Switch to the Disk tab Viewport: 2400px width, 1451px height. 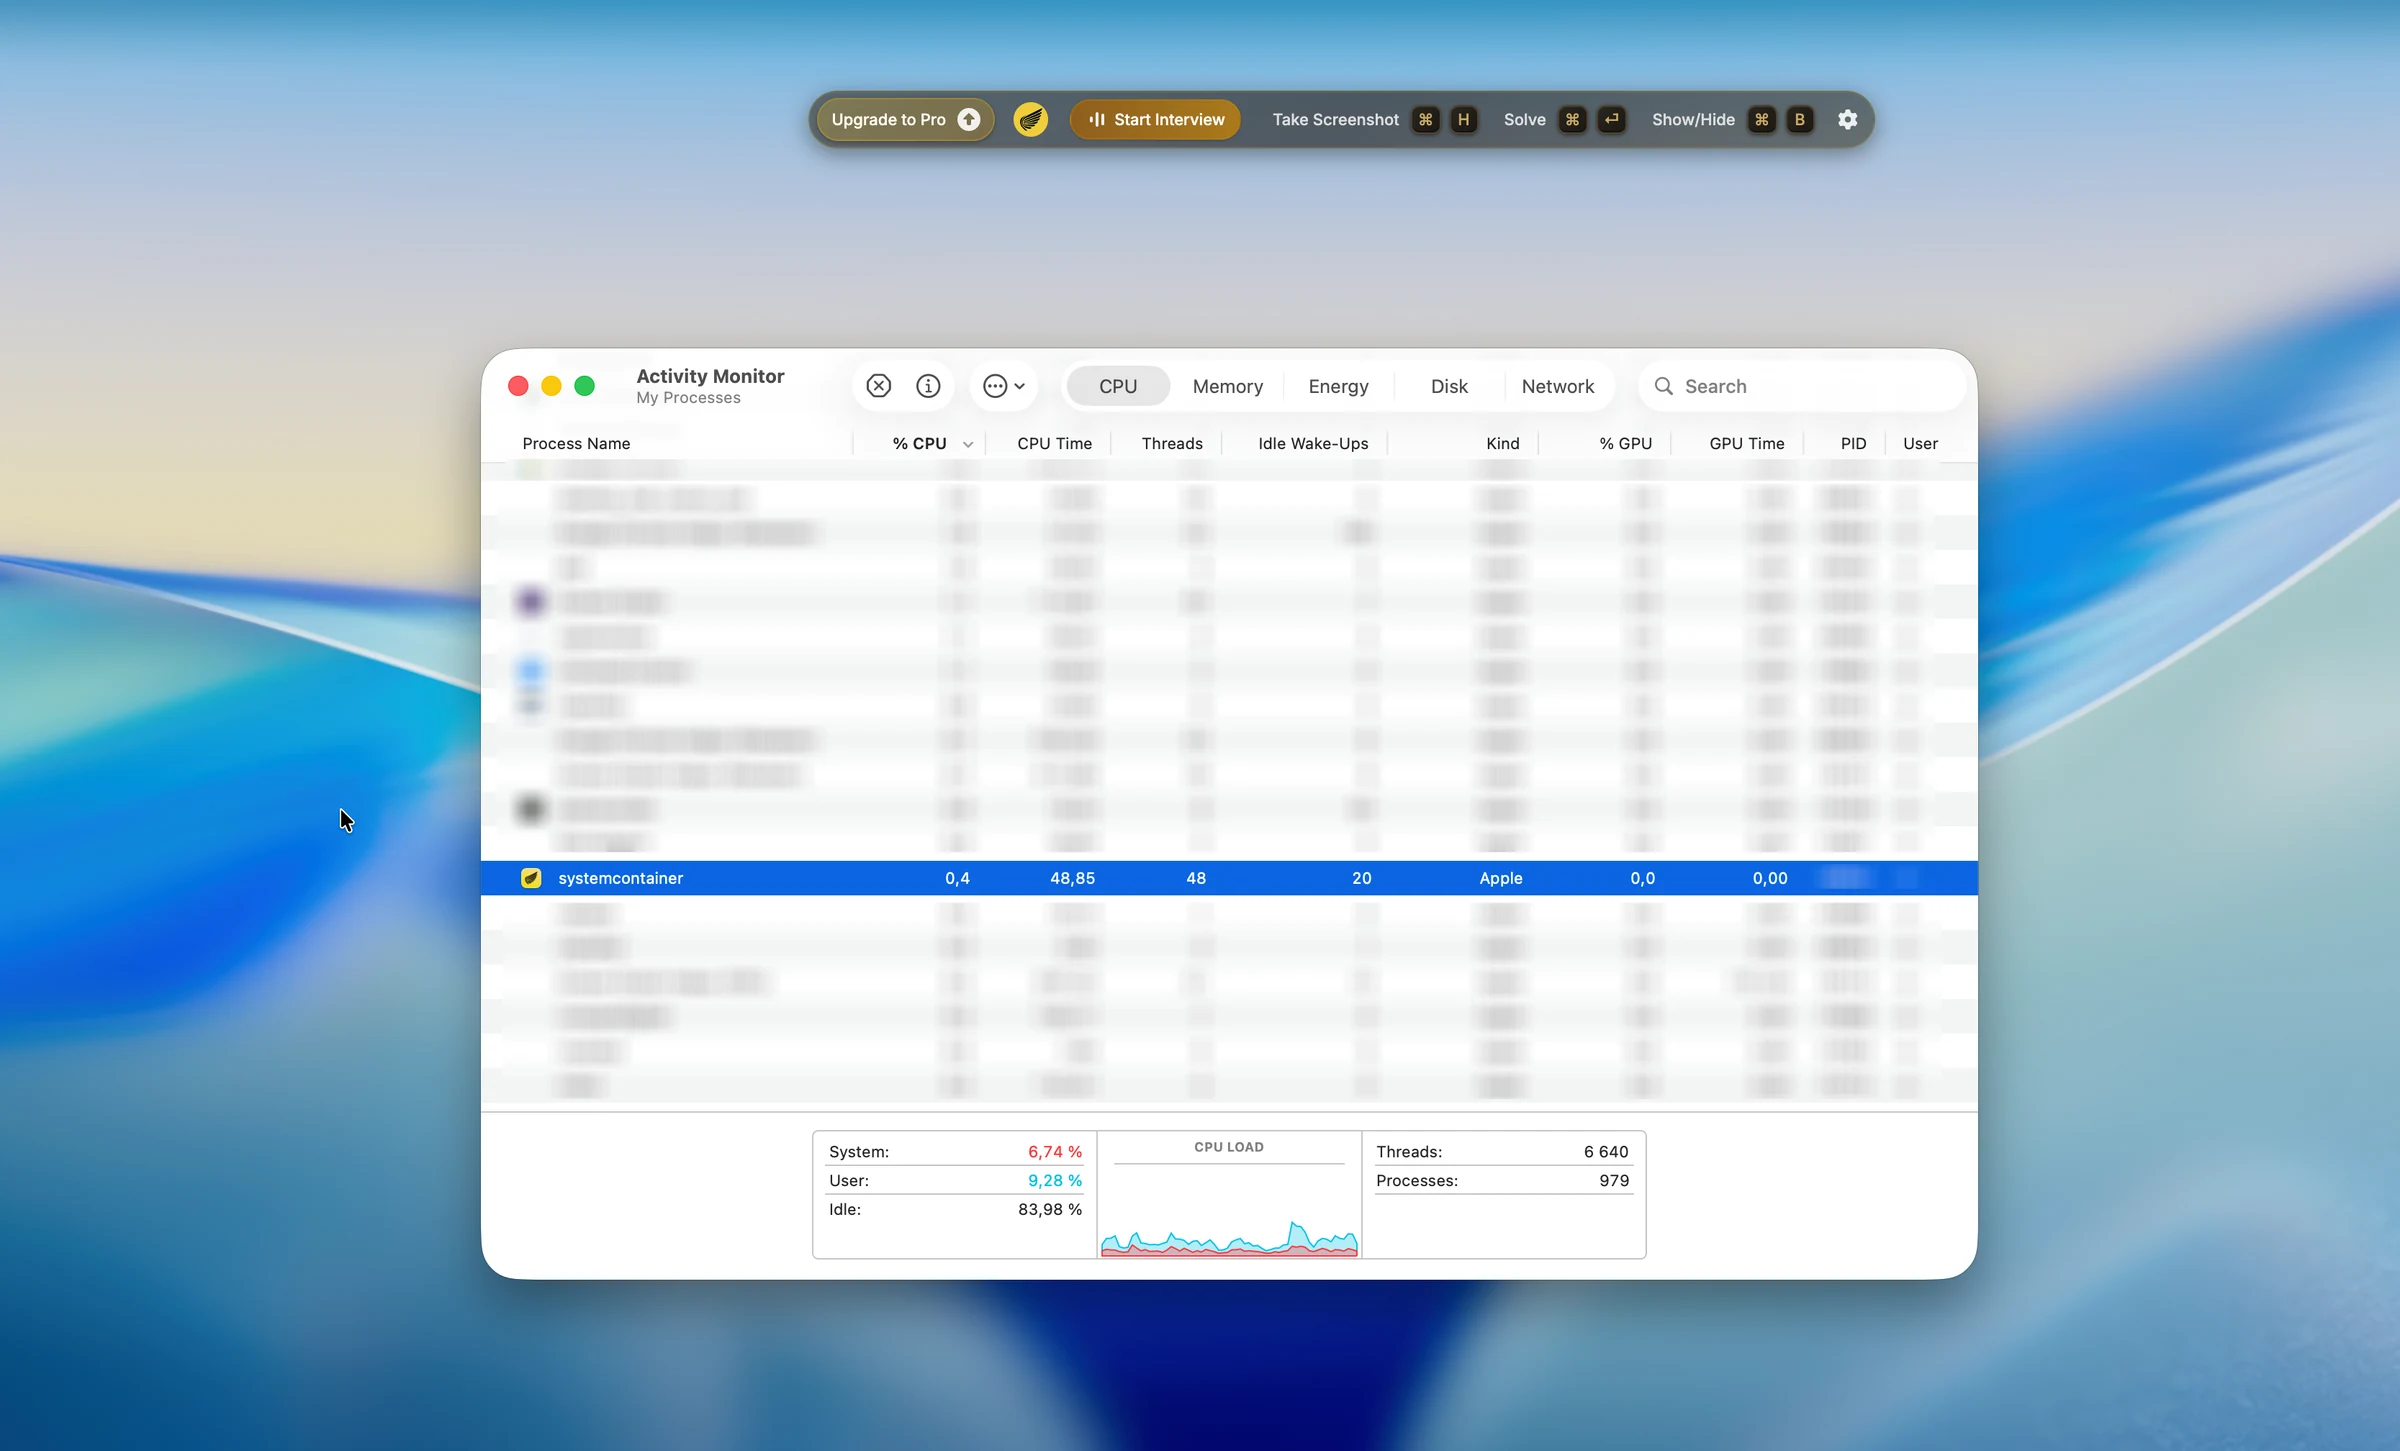pos(1449,386)
